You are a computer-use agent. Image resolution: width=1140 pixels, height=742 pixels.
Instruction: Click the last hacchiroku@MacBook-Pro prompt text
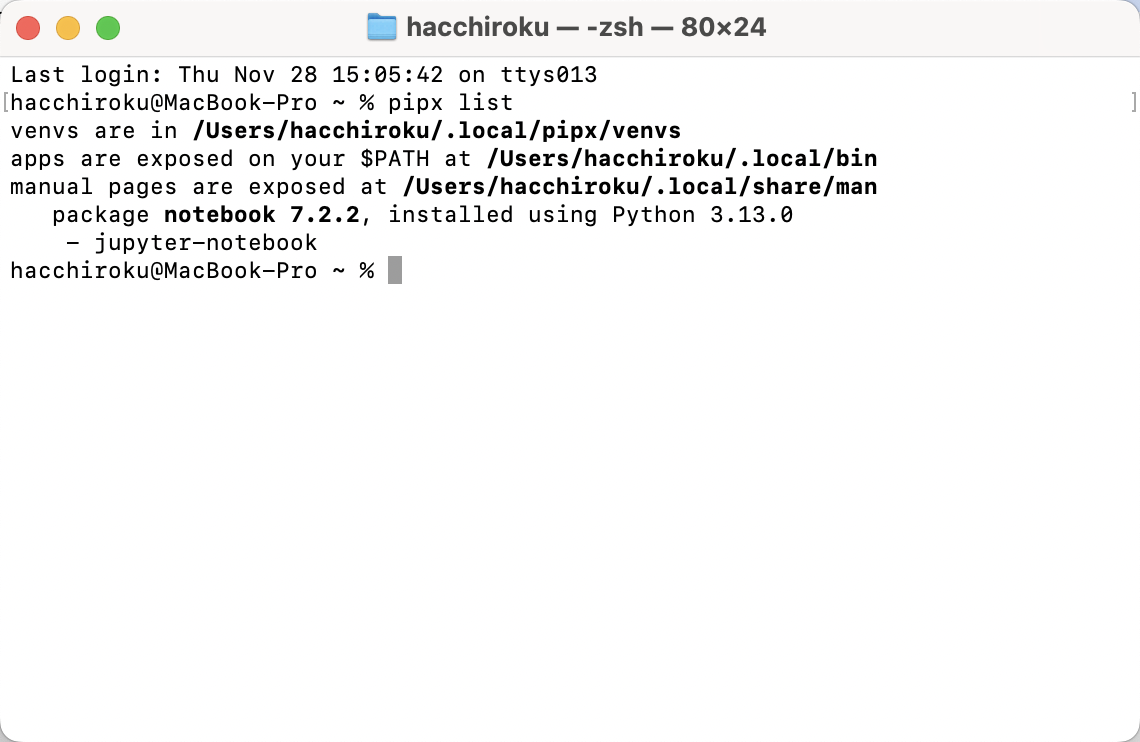click(x=164, y=270)
